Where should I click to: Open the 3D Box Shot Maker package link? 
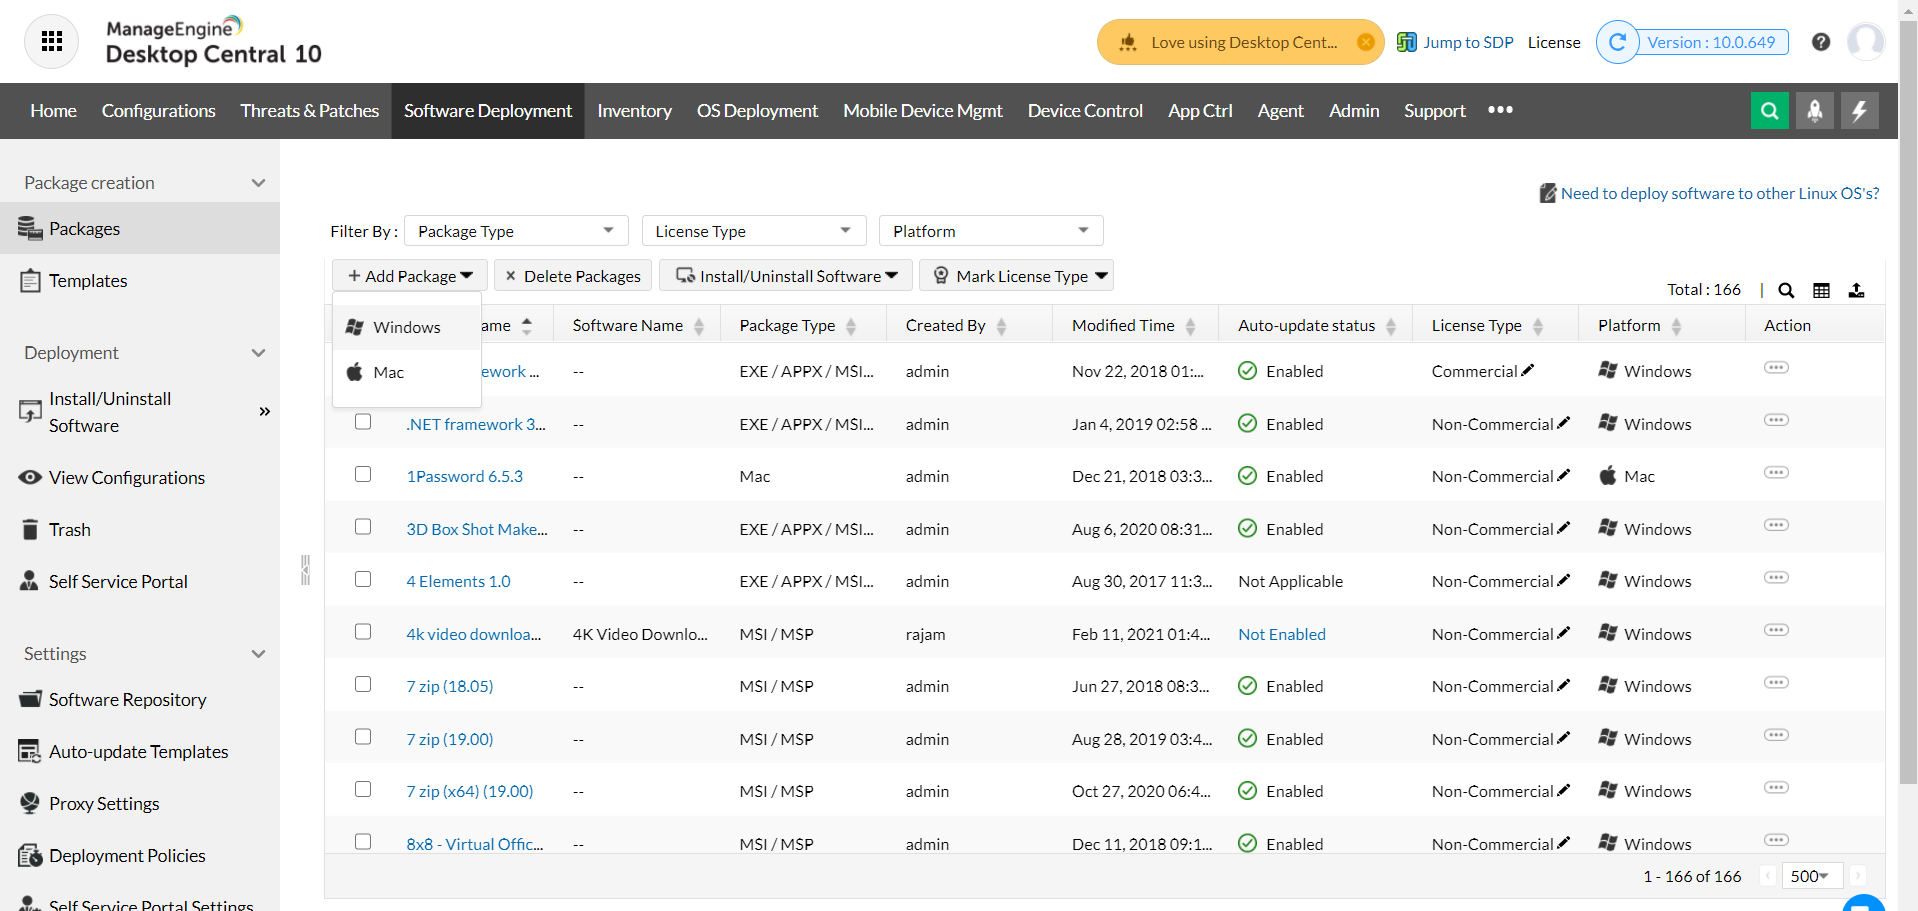(x=476, y=529)
